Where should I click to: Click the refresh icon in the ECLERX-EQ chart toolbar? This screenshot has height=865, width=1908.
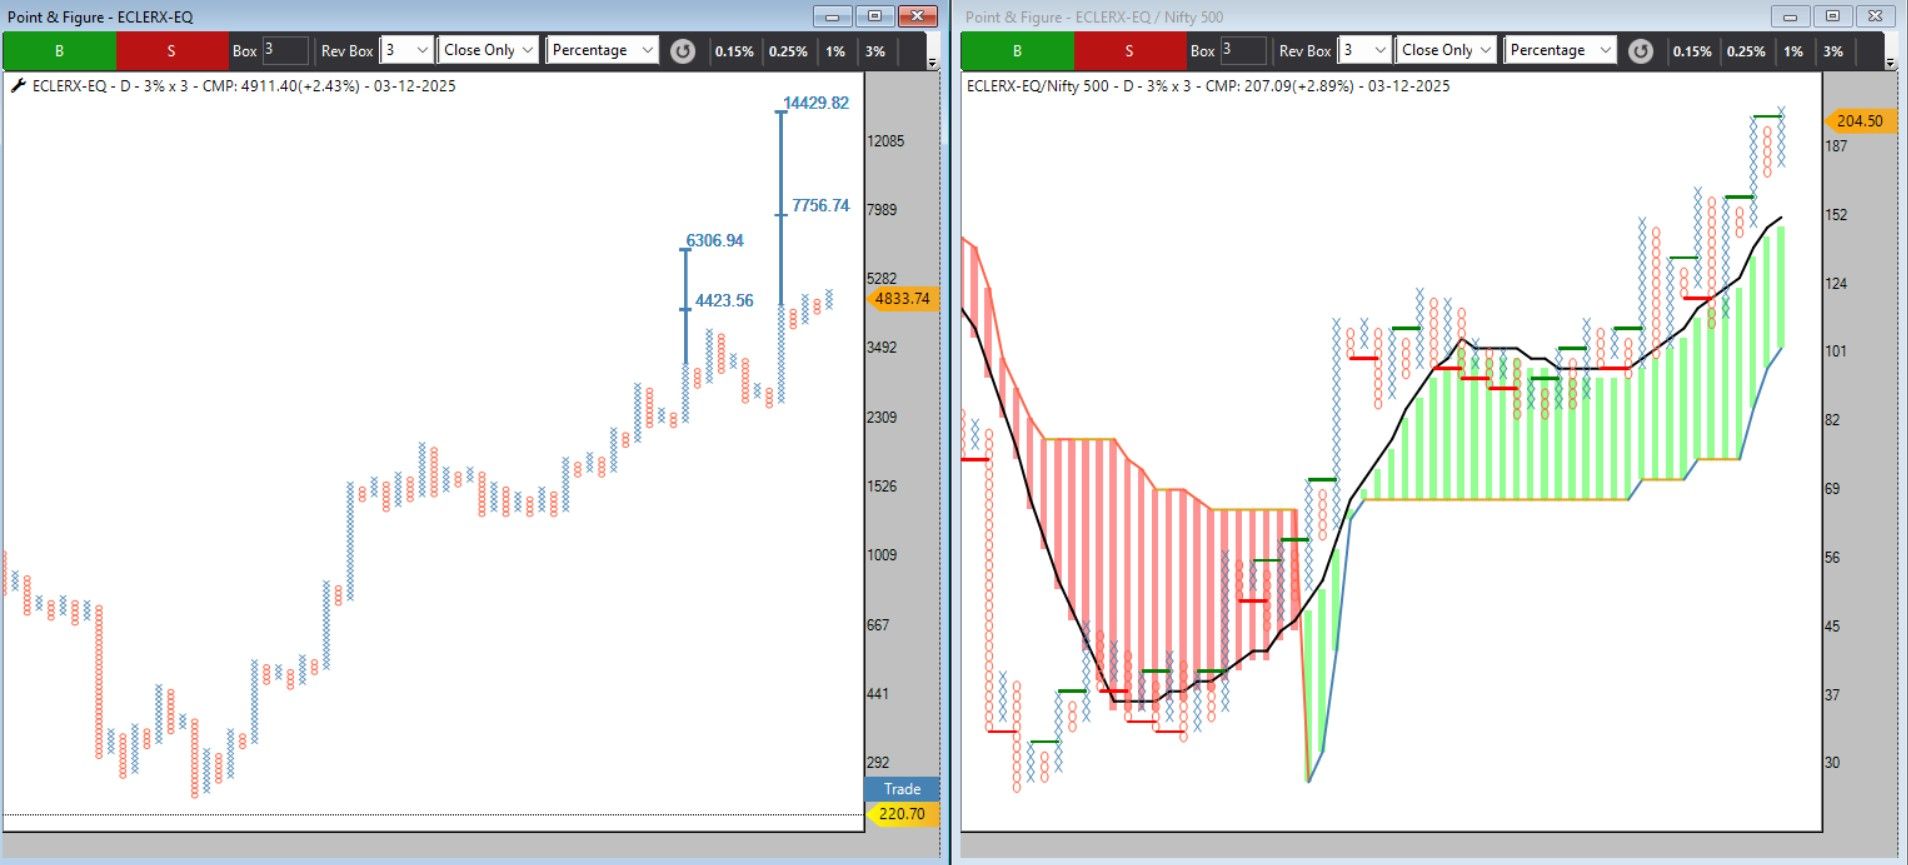[x=683, y=51]
